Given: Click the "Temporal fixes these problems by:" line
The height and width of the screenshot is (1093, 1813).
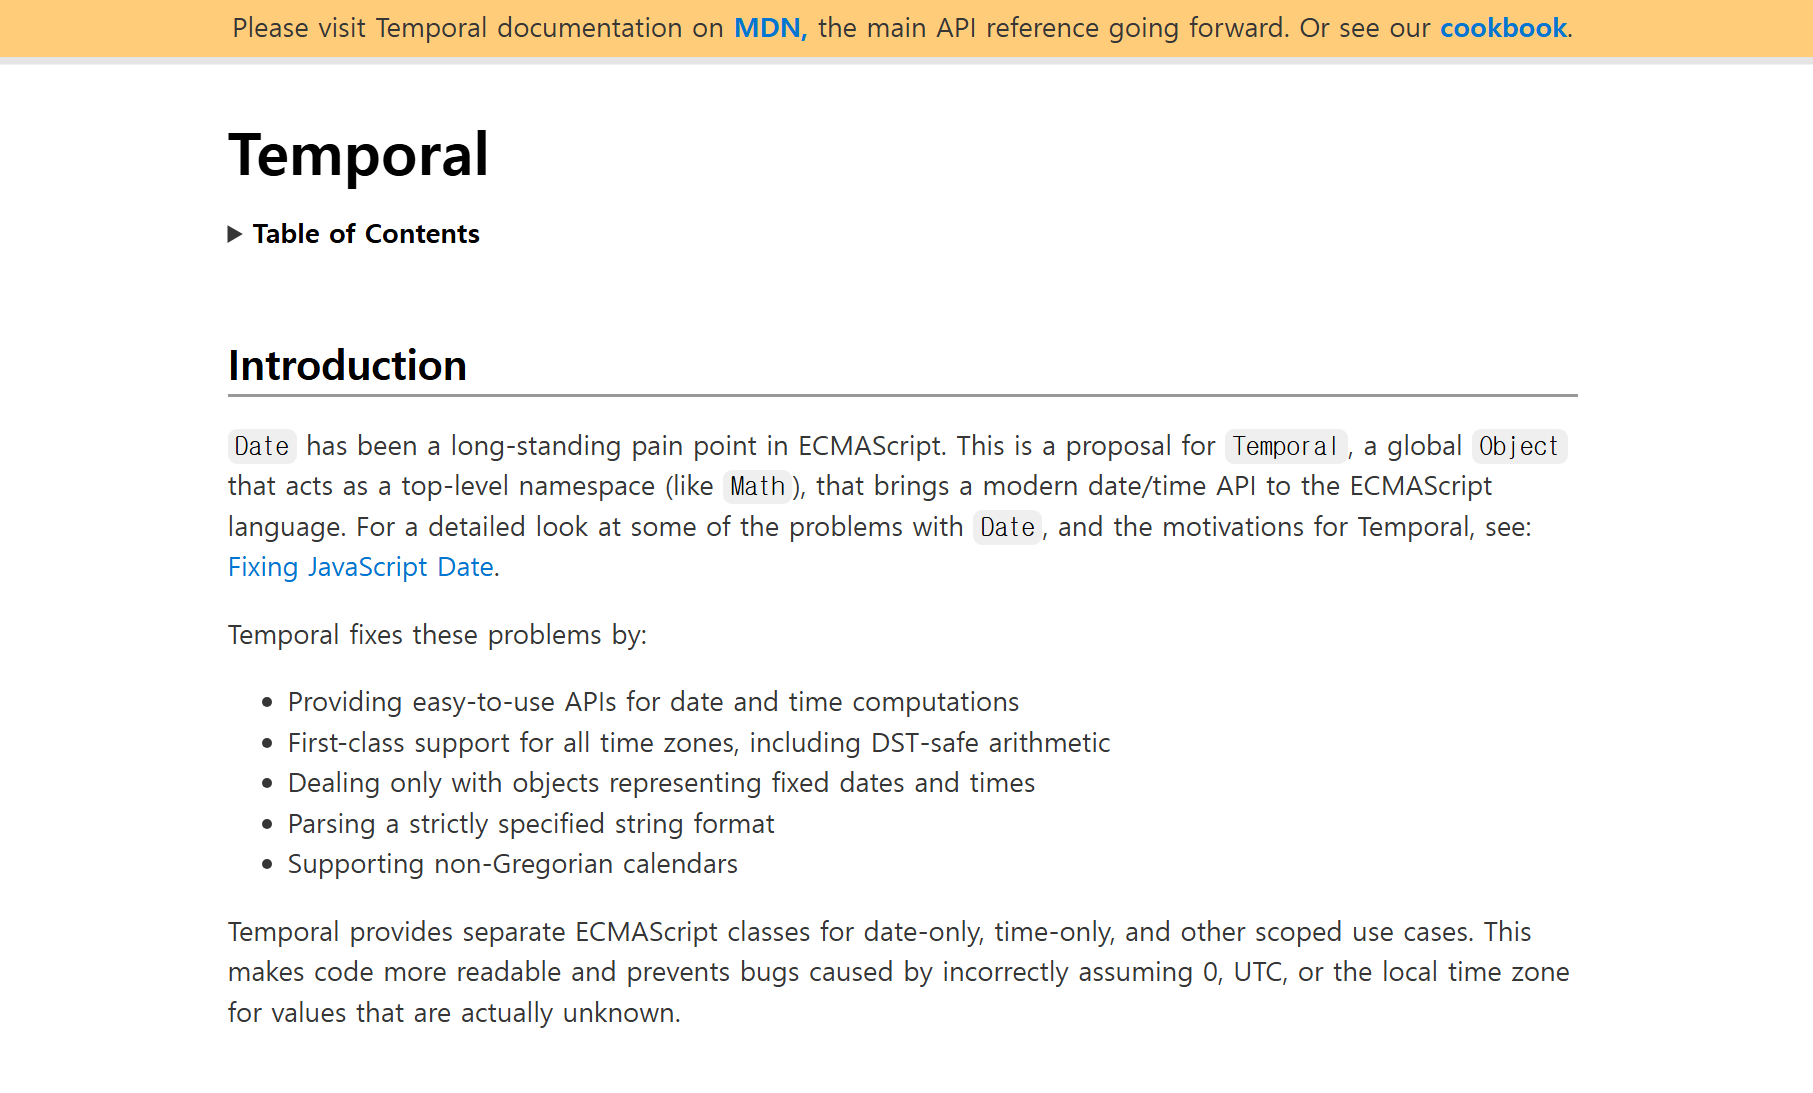Looking at the screenshot, I should click(437, 635).
